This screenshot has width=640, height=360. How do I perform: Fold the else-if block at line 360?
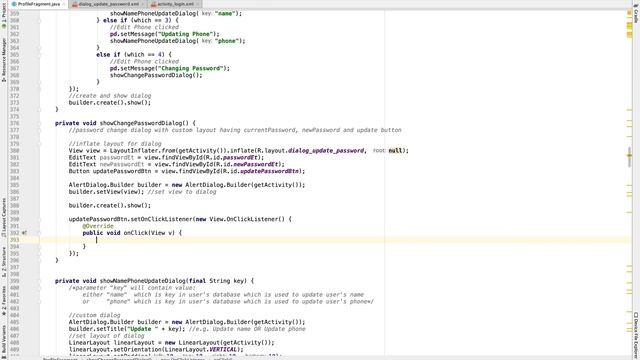pyautogui.click(x=40, y=20)
